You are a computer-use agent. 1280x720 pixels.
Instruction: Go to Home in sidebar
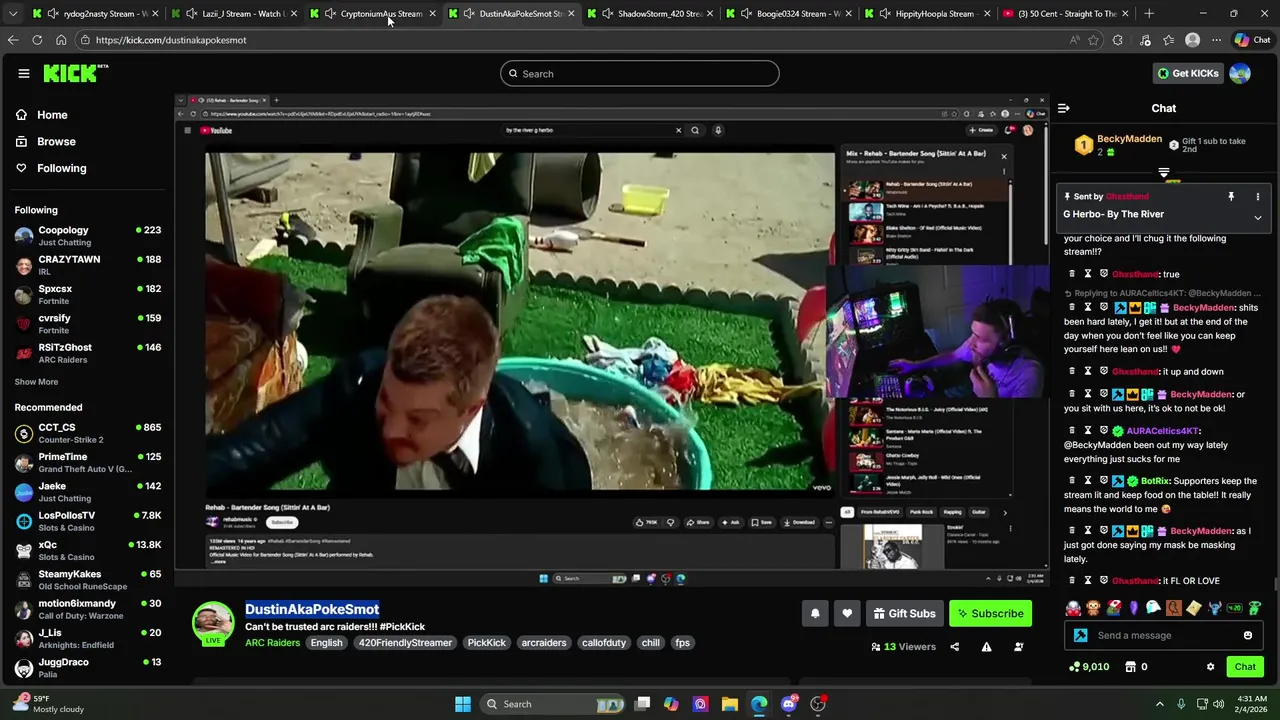point(41,115)
